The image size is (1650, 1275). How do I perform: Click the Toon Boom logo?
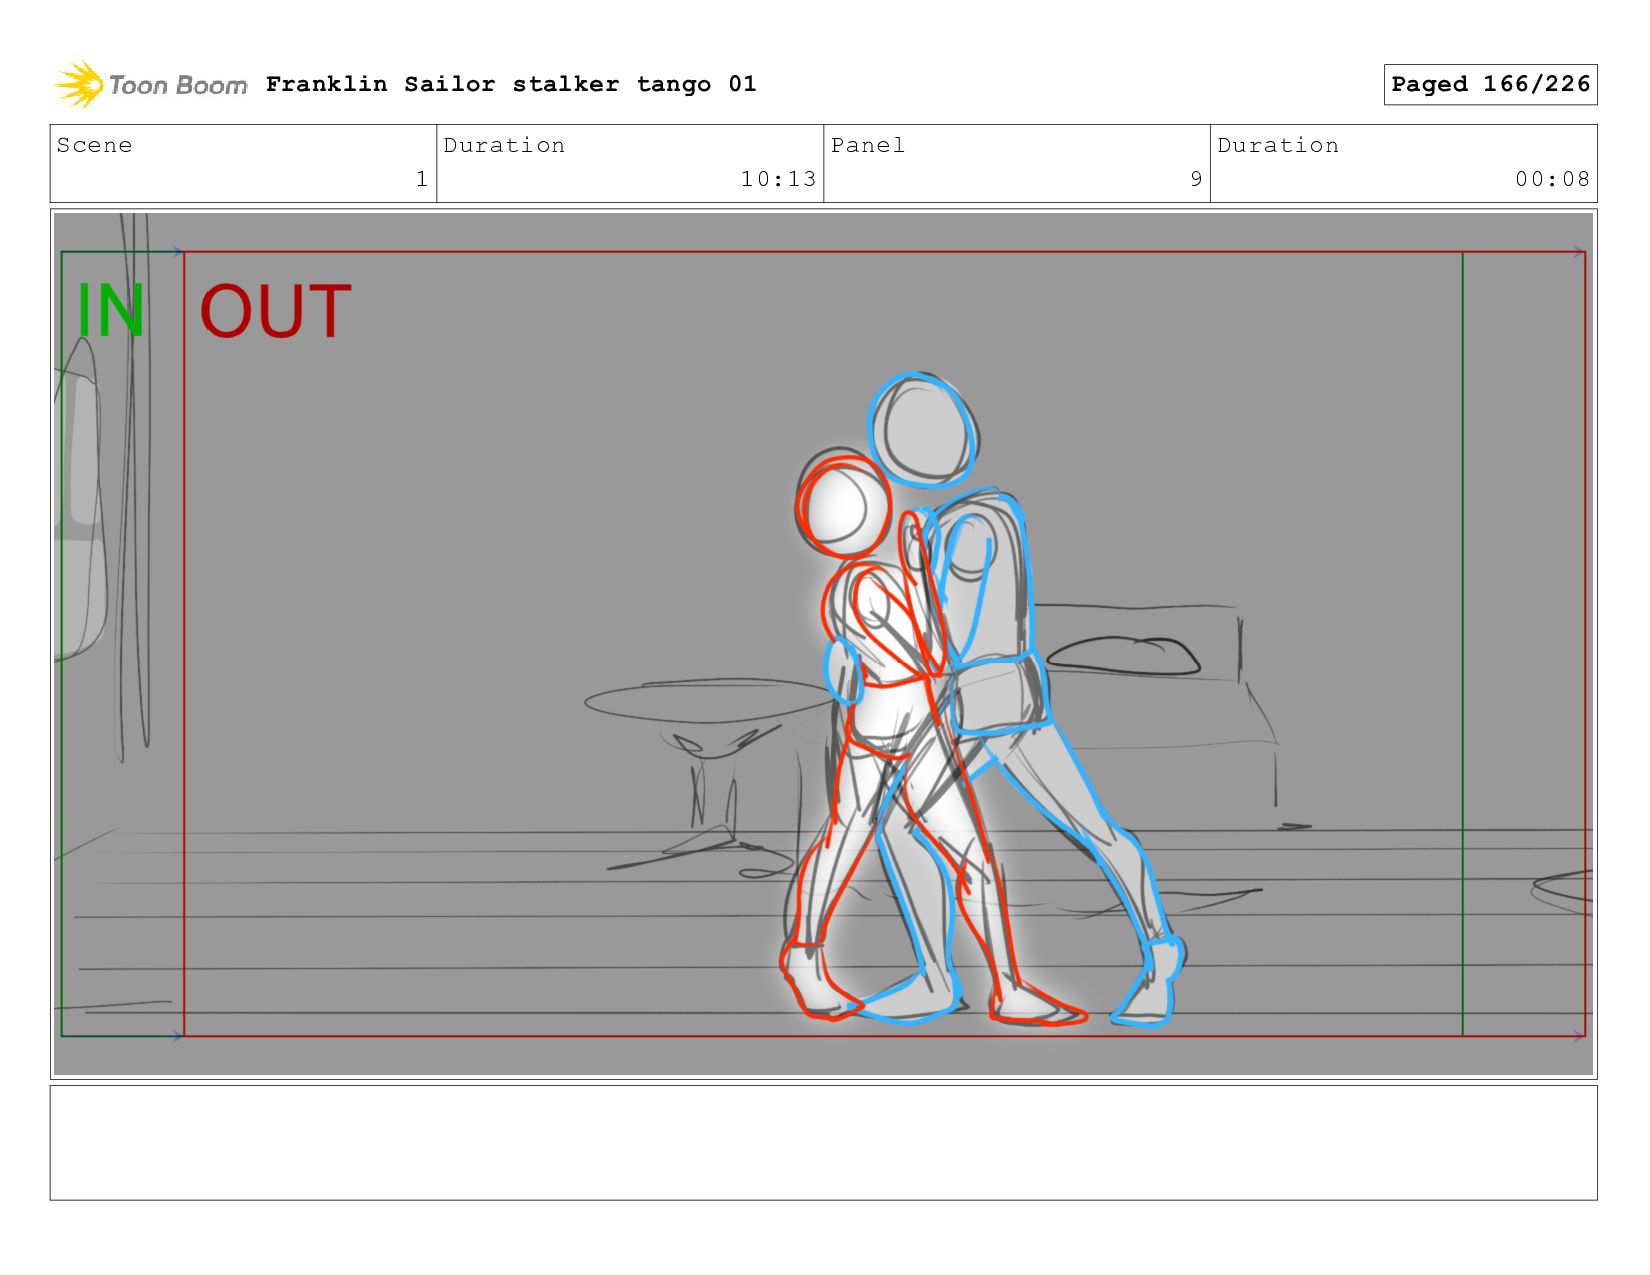pyautogui.click(x=150, y=85)
